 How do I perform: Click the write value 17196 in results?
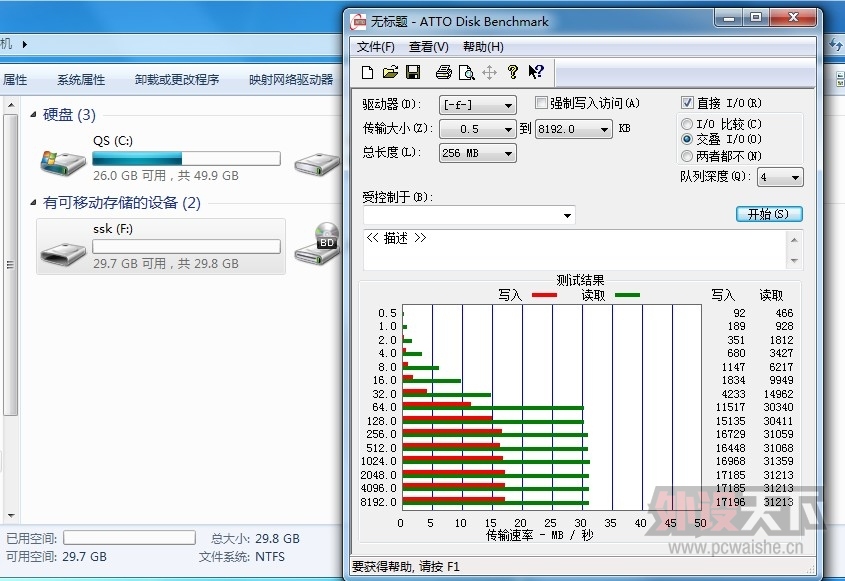pyautogui.click(x=731, y=502)
